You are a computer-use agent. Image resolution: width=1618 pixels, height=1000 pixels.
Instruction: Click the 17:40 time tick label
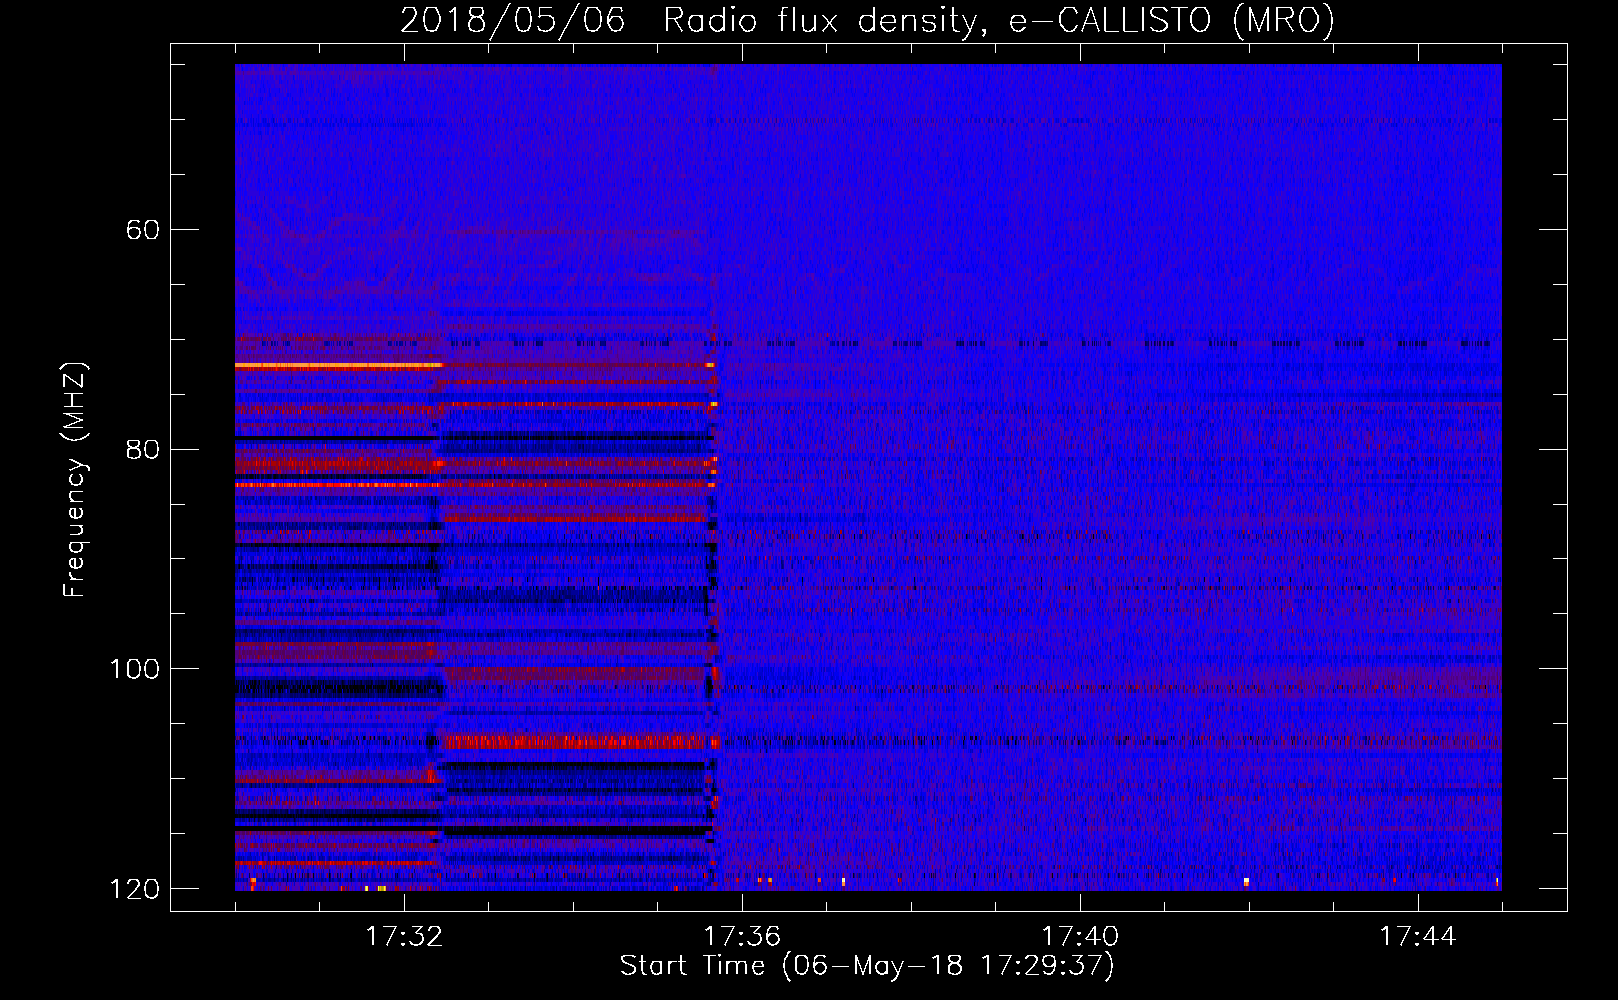click(x=1080, y=937)
